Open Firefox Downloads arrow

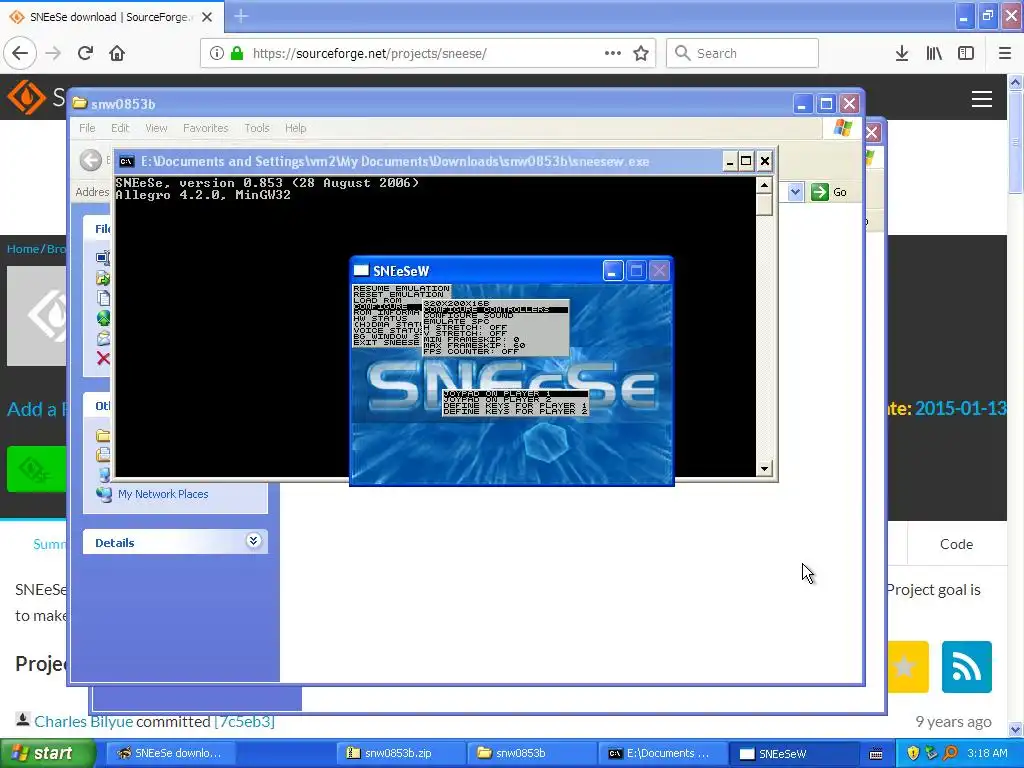[902, 53]
